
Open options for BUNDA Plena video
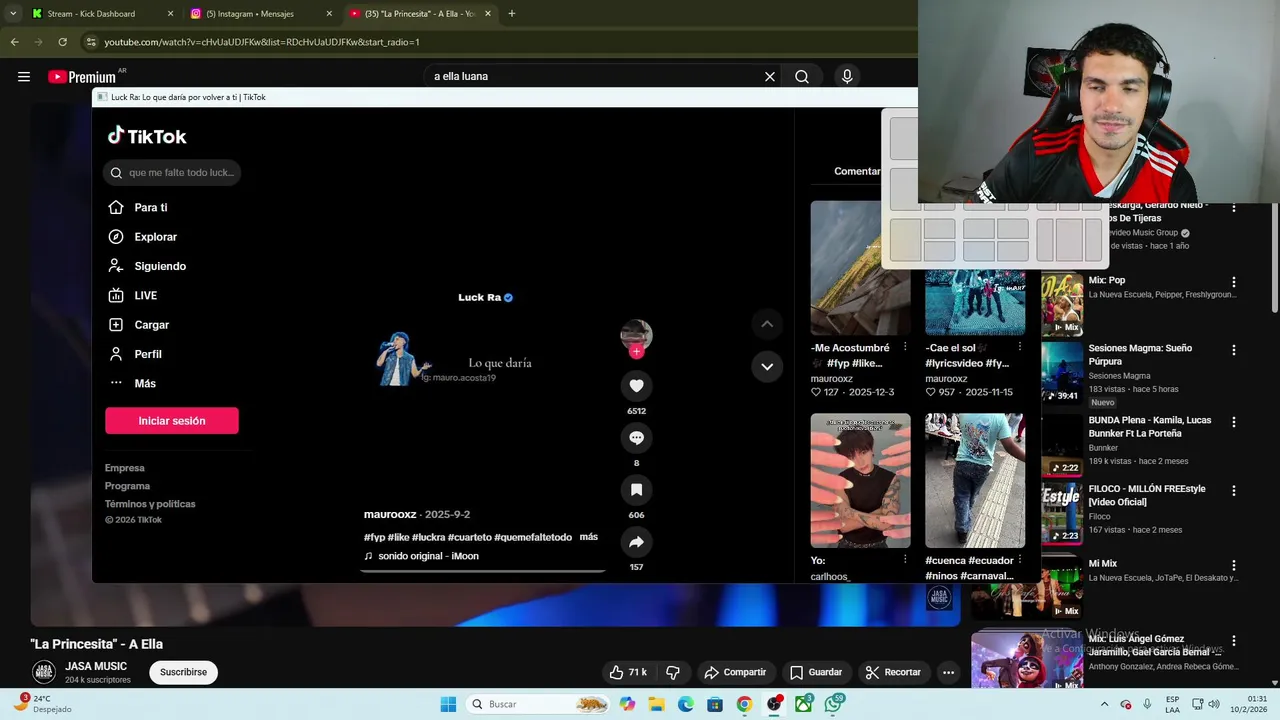tap(1233, 422)
